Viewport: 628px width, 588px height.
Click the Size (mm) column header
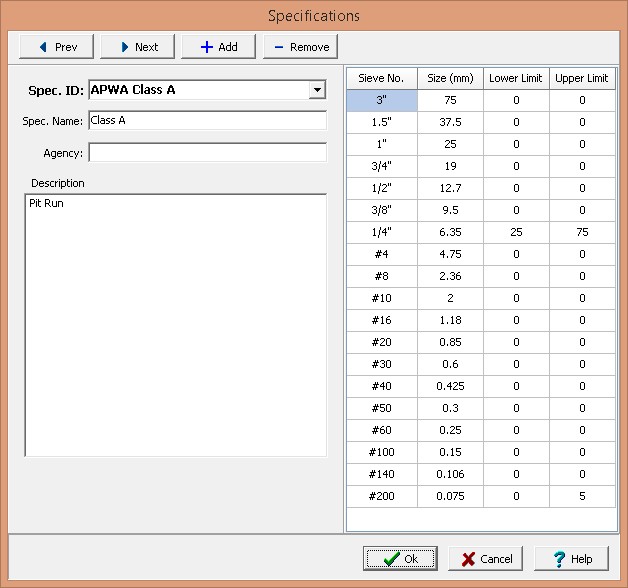(450, 78)
